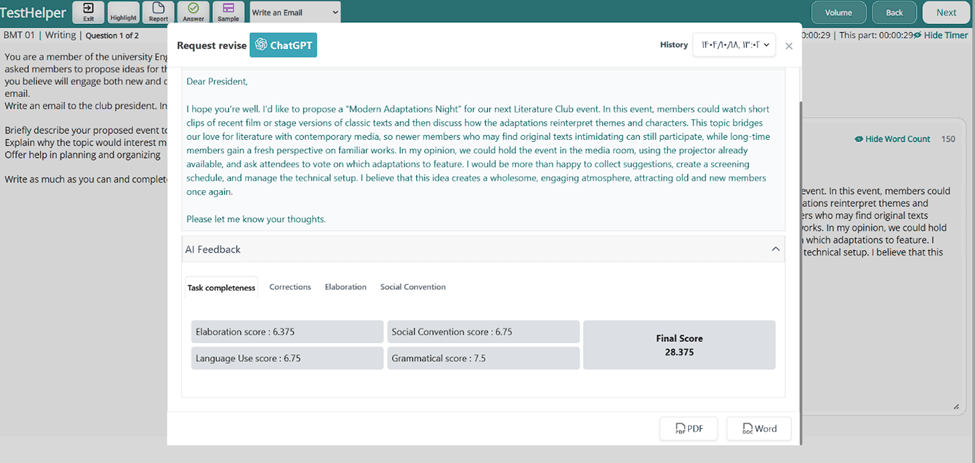Screen dimensions: 975x463
Task: Click the Back button
Action: point(894,13)
